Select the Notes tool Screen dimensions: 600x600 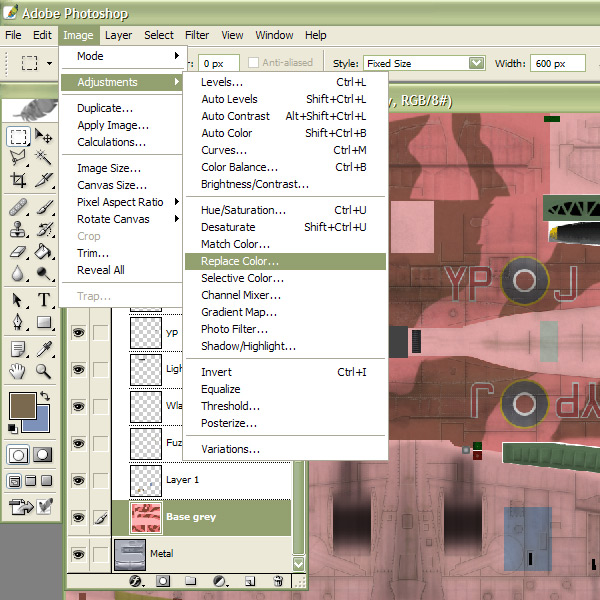point(18,349)
